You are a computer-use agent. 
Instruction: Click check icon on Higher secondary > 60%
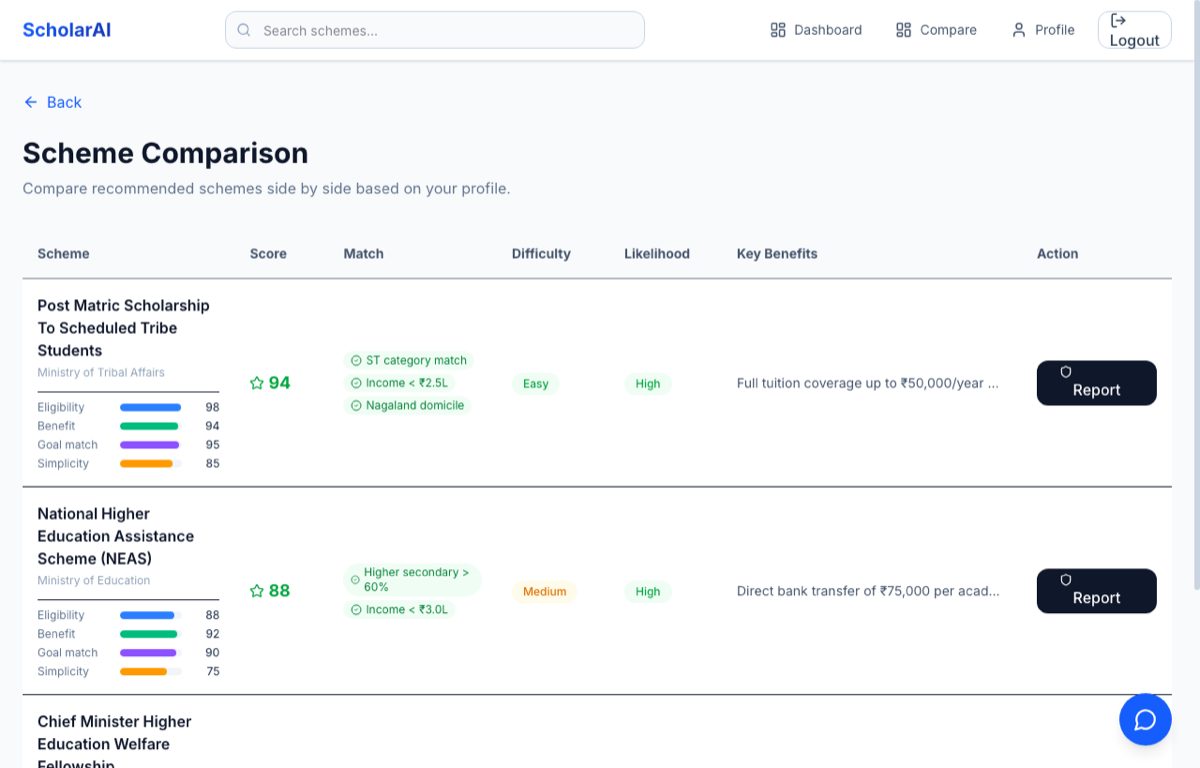pos(354,580)
